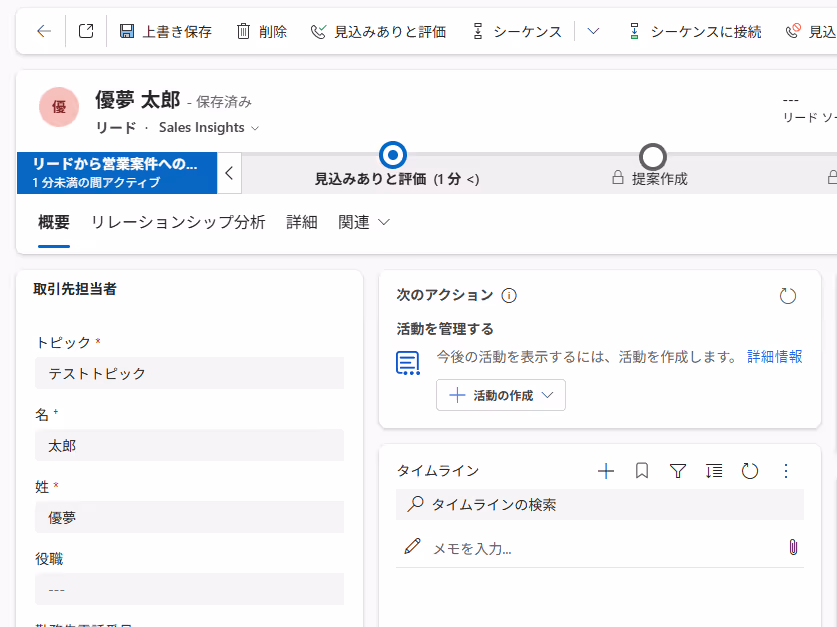This screenshot has width=837, height=627.
Task: Click the タイムライン heading
Action: (438, 471)
